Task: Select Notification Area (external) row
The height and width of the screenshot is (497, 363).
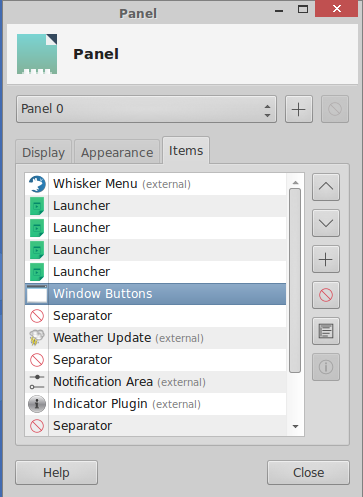Action: pyautogui.click(x=156, y=382)
